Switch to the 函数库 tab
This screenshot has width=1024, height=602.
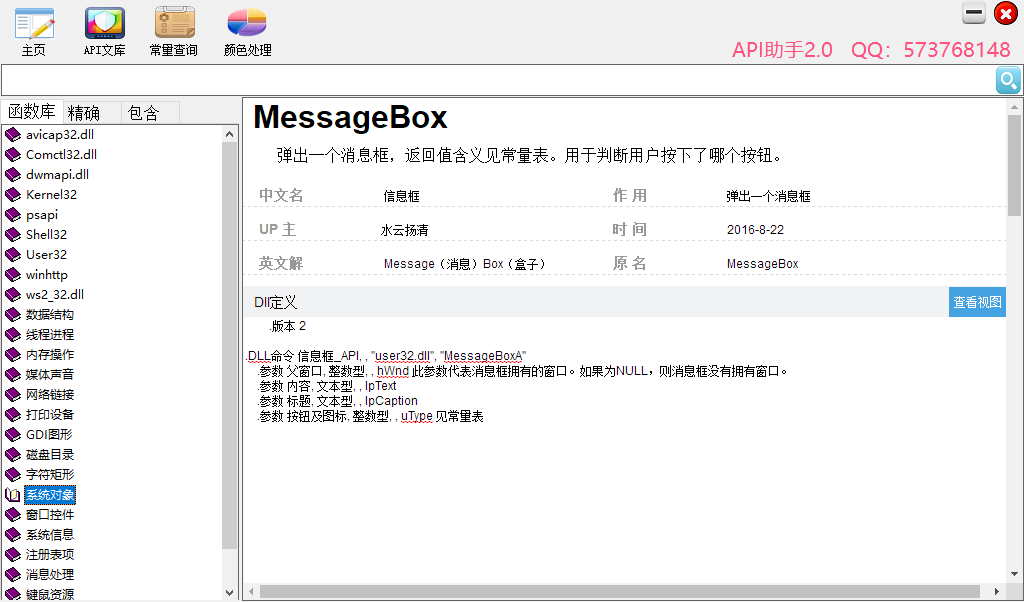pos(32,112)
